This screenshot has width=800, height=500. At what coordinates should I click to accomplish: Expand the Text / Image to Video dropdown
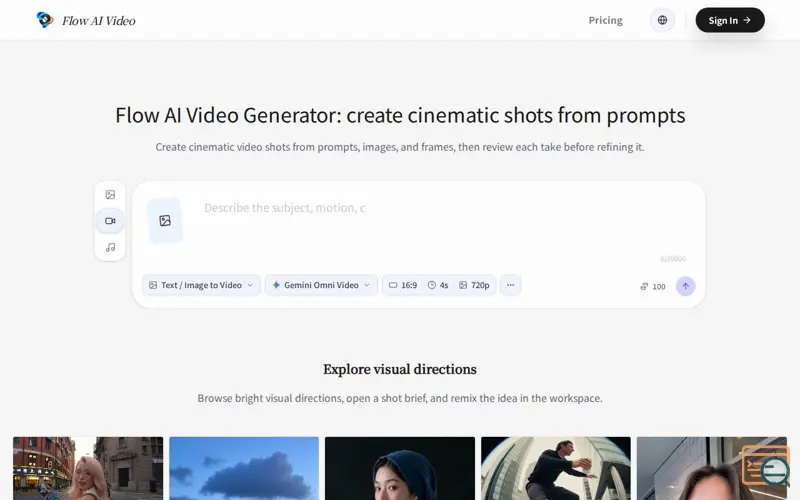point(201,285)
